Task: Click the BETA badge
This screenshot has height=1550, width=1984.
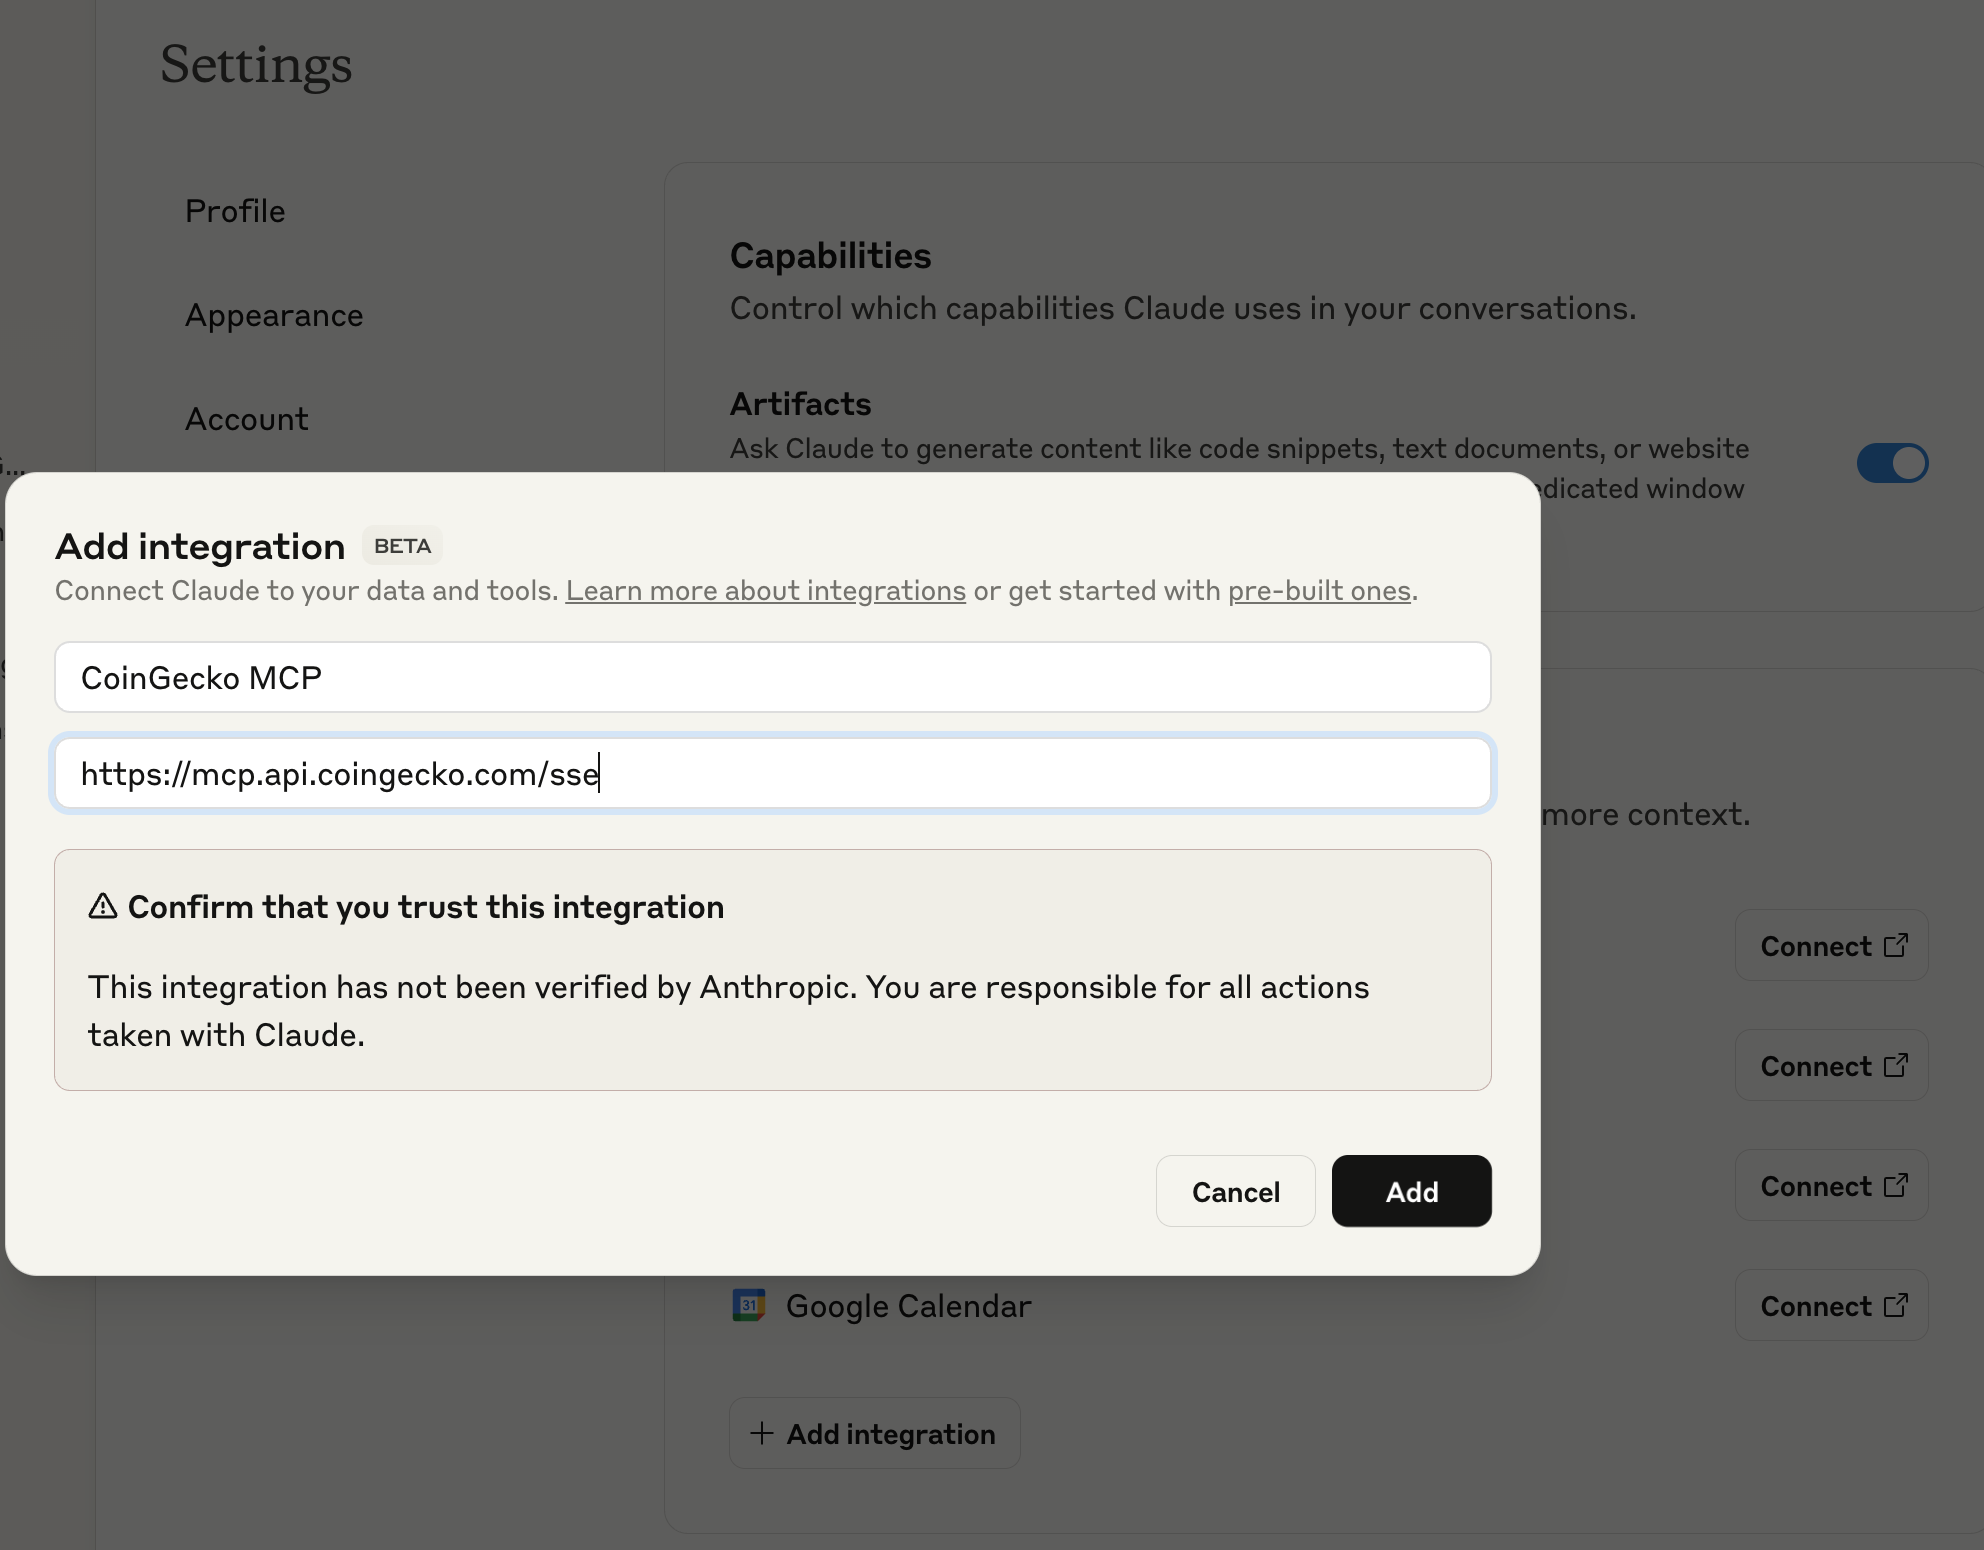Action: pyautogui.click(x=402, y=546)
